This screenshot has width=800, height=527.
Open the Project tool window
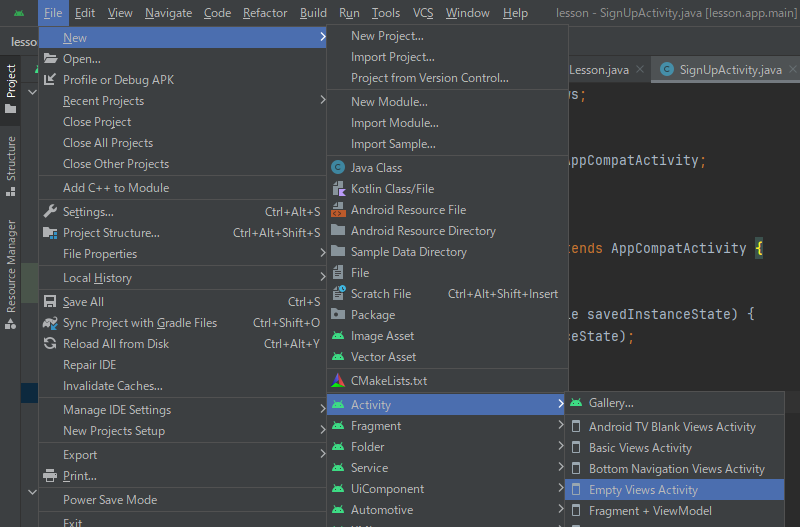[x=11, y=89]
